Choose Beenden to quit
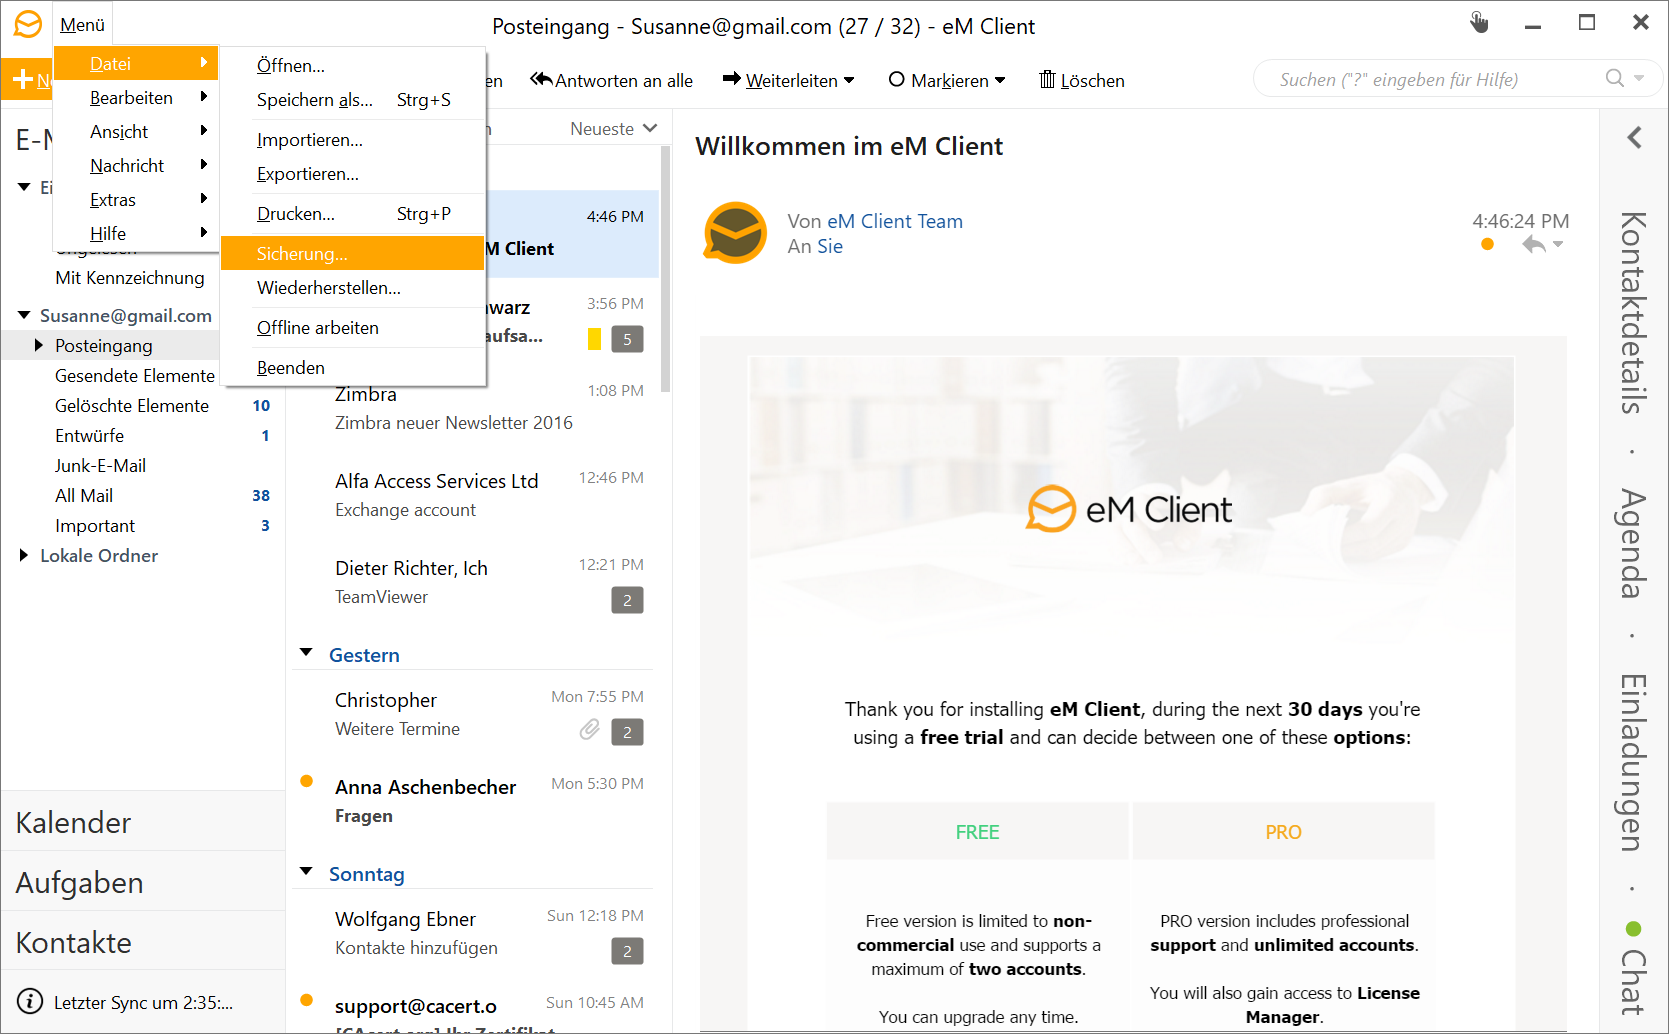1669x1034 pixels. pos(352,367)
